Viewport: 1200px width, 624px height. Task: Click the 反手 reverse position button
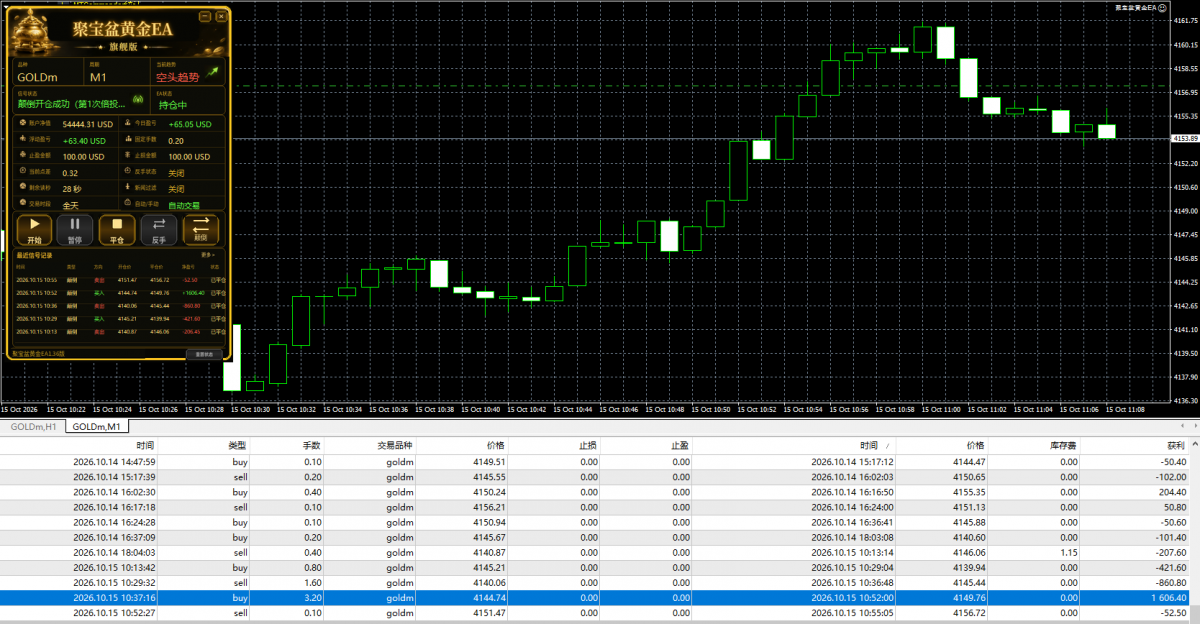[159, 229]
